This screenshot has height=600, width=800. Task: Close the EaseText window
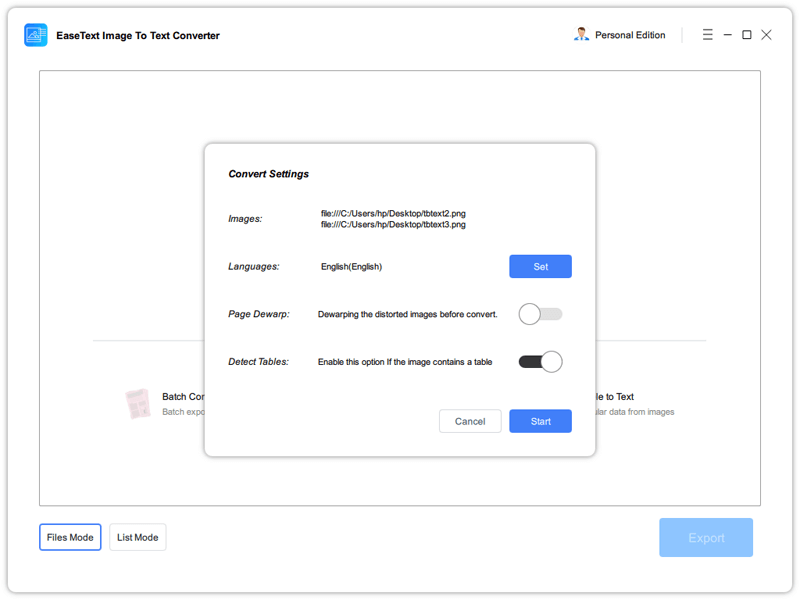coord(766,35)
